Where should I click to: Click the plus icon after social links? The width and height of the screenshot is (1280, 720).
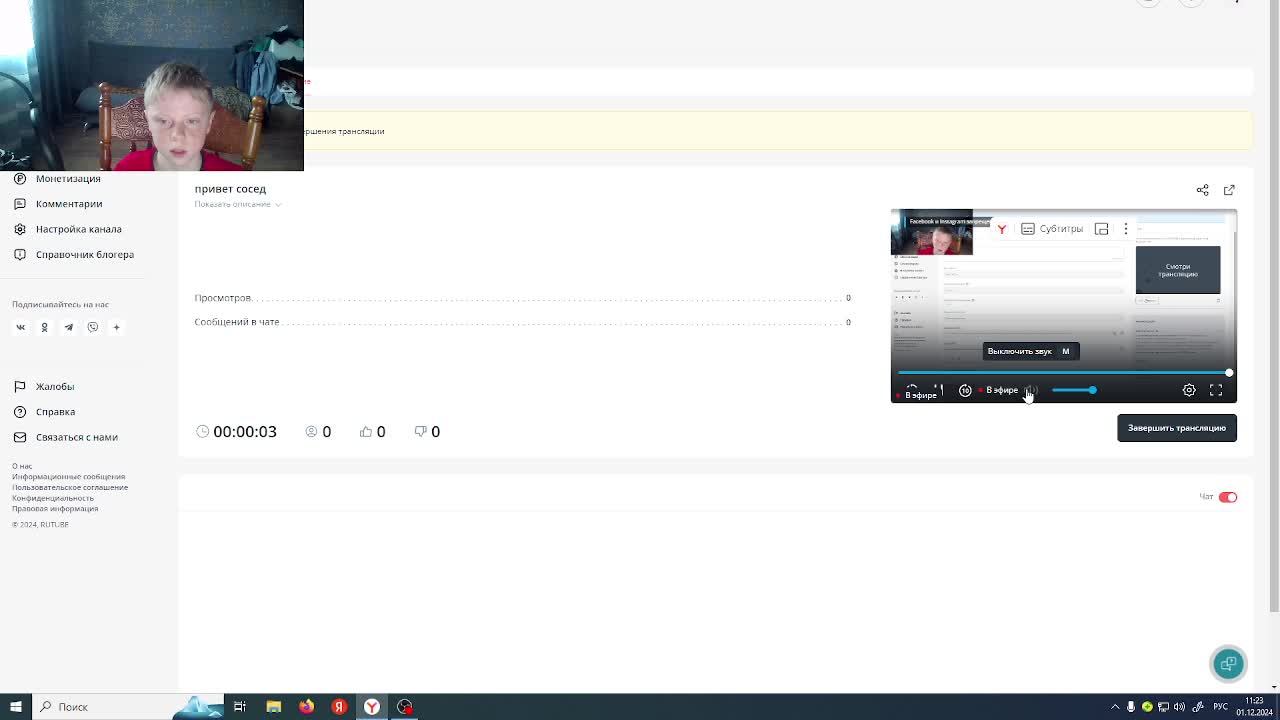[x=116, y=327]
